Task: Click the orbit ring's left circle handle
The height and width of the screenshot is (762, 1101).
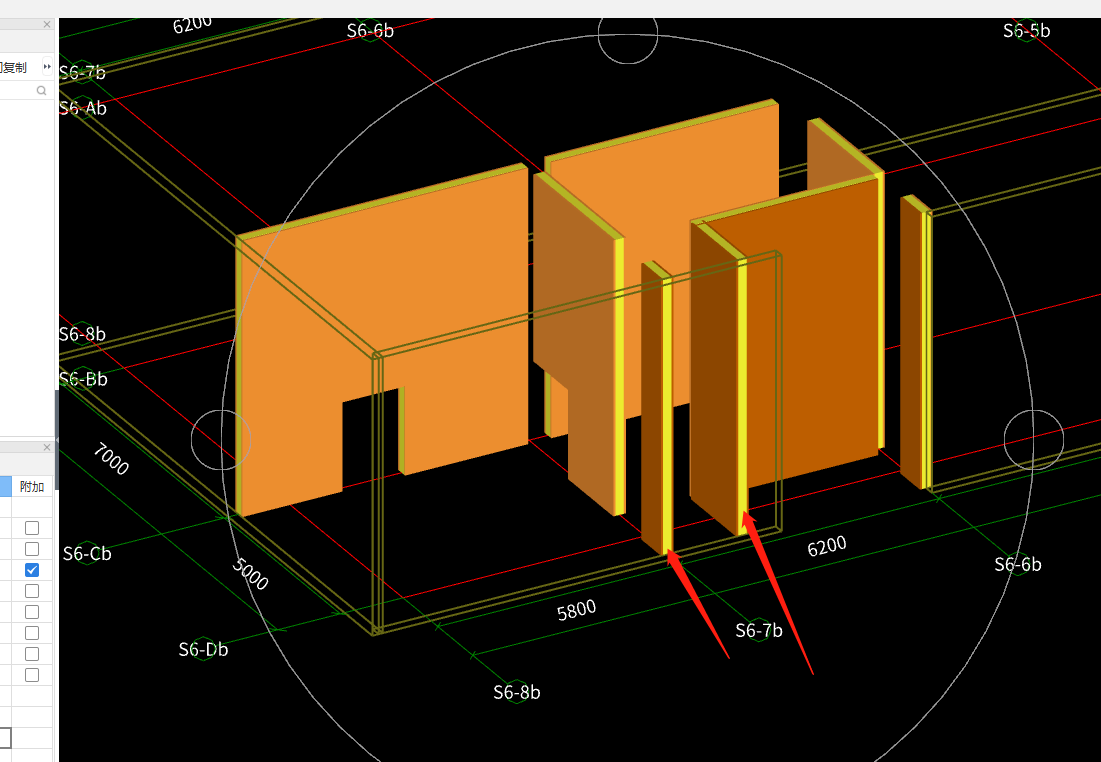Action: (x=221, y=440)
